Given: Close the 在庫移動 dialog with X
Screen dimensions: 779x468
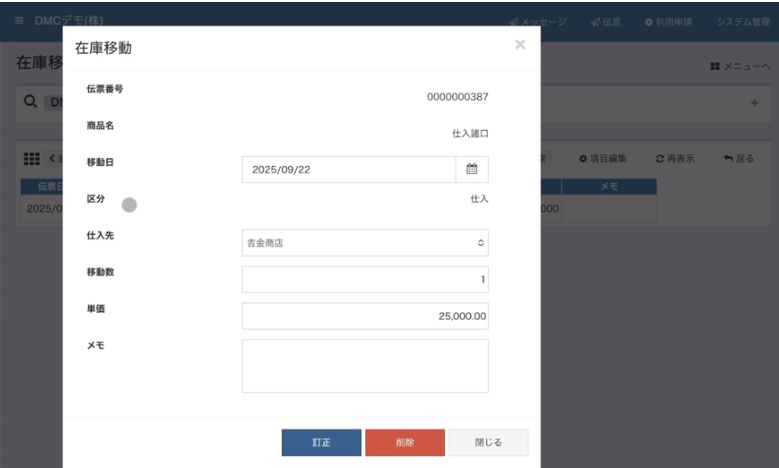Looking at the screenshot, I should pyautogui.click(x=520, y=45).
